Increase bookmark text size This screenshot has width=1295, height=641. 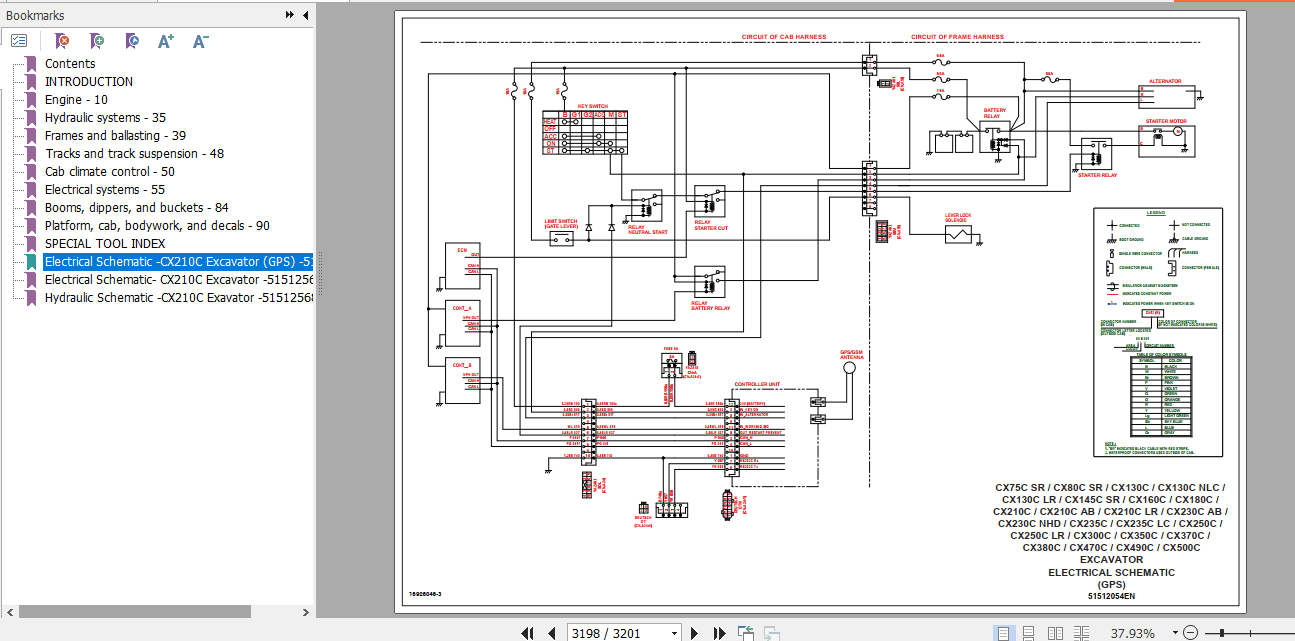(x=166, y=41)
